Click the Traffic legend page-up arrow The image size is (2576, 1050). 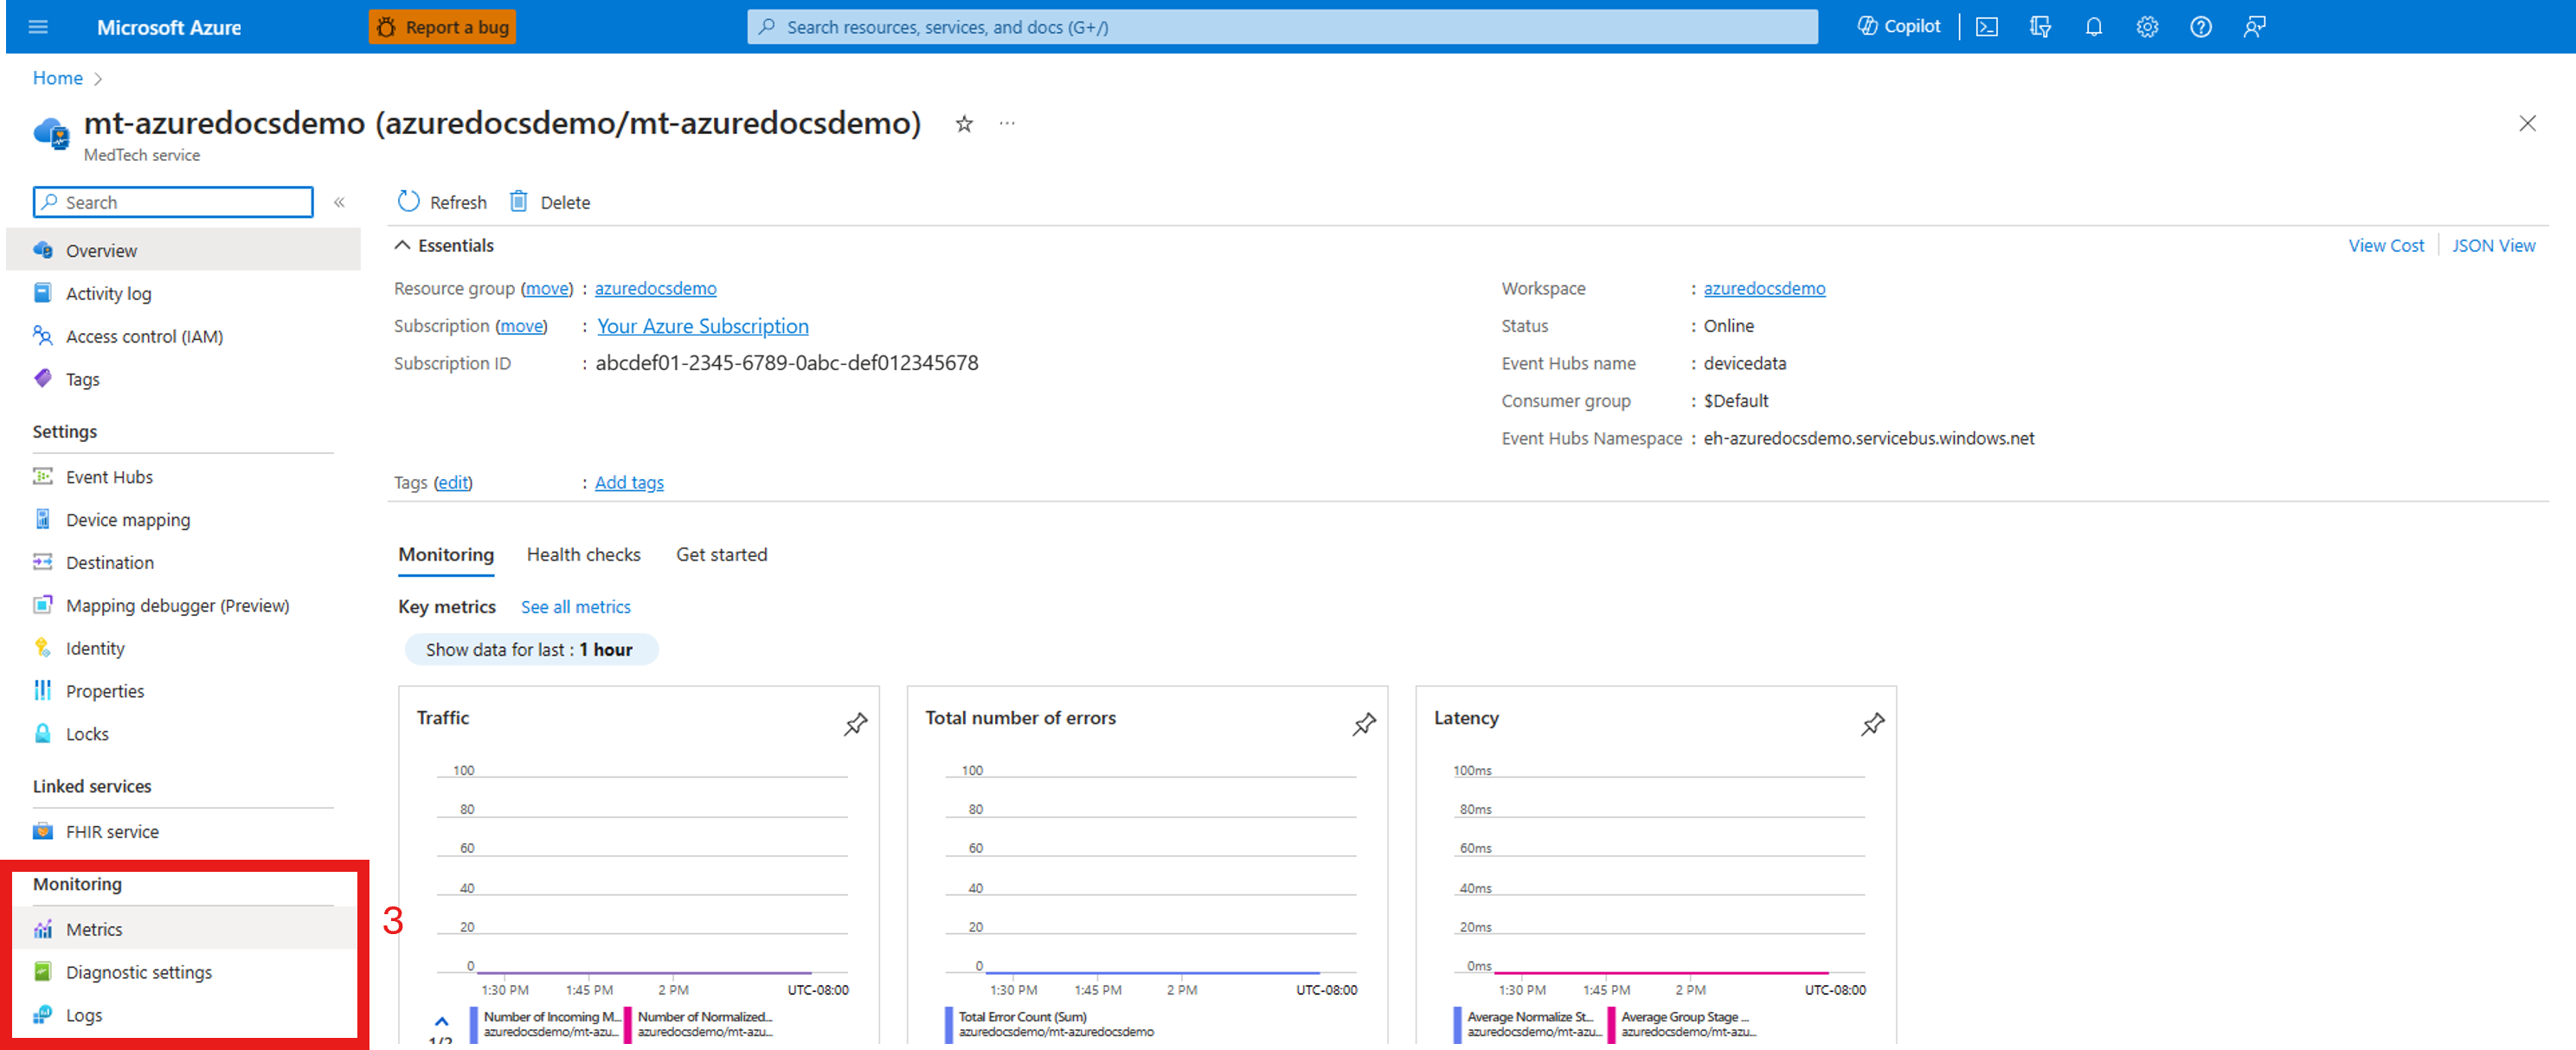[x=441, y=1021]
